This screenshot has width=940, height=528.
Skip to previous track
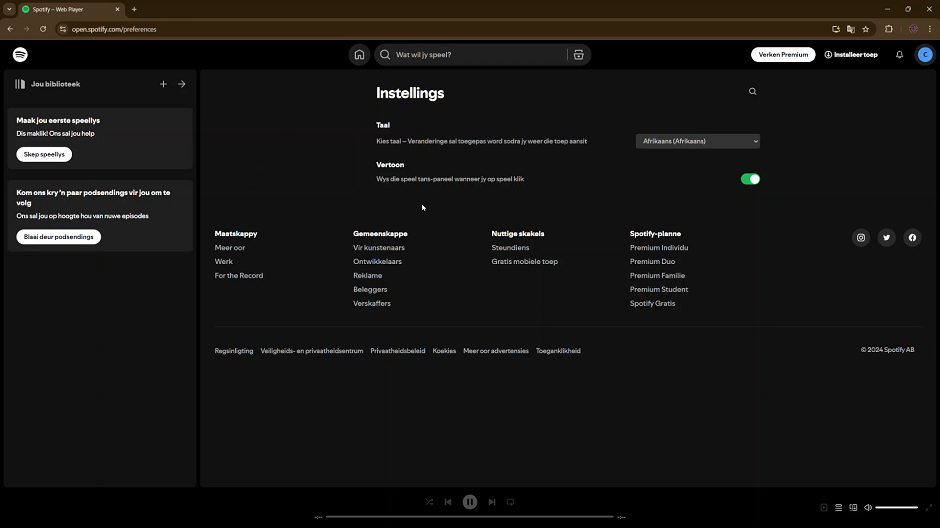[x=448, y=502]
